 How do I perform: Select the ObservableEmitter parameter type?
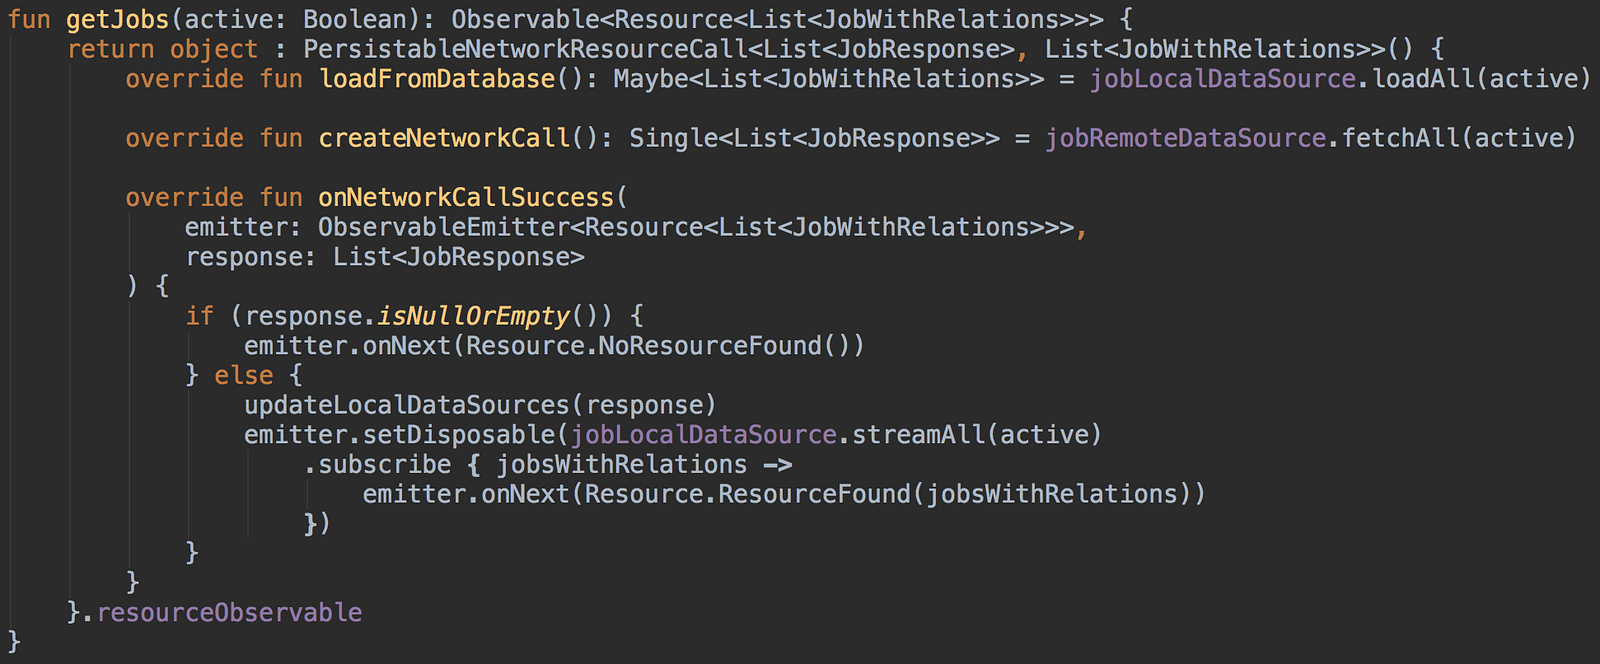[x=444, y=227]
